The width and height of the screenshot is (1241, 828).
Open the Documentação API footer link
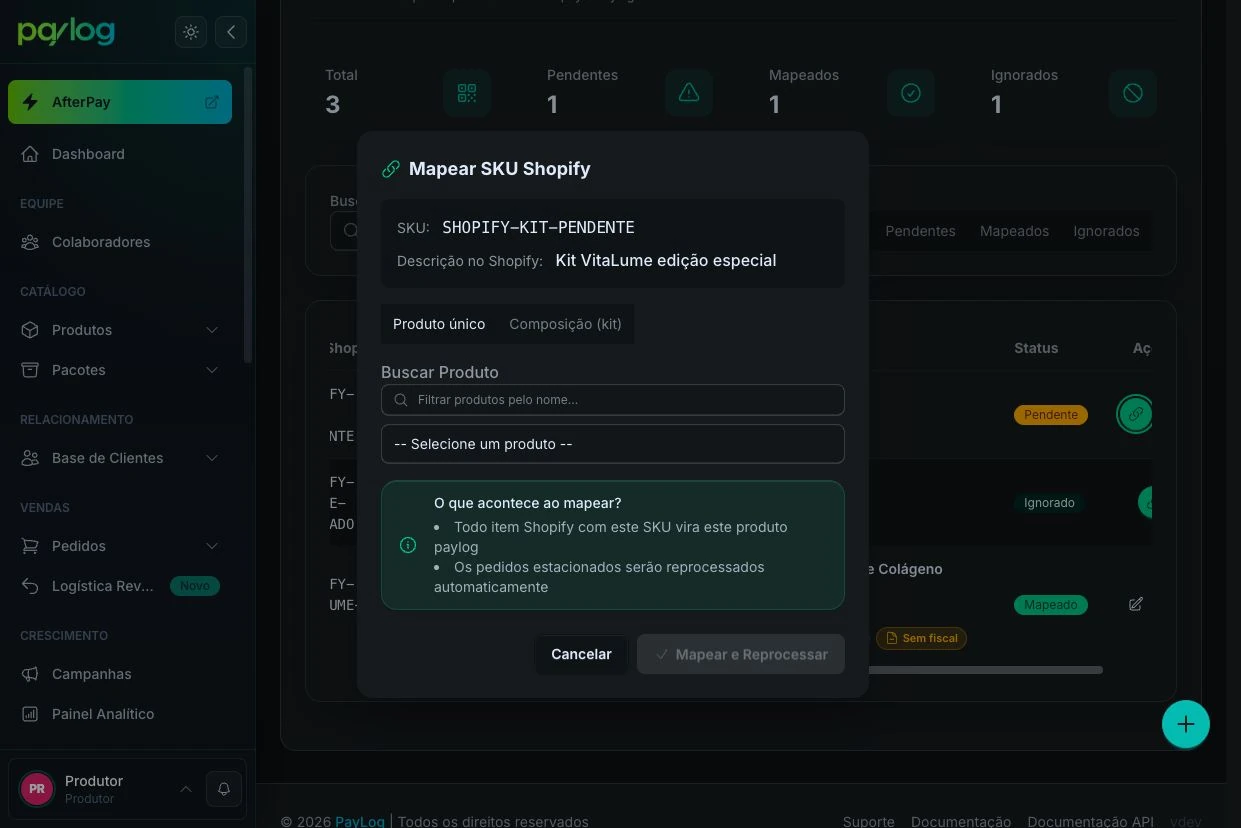tap(1090, 822)
